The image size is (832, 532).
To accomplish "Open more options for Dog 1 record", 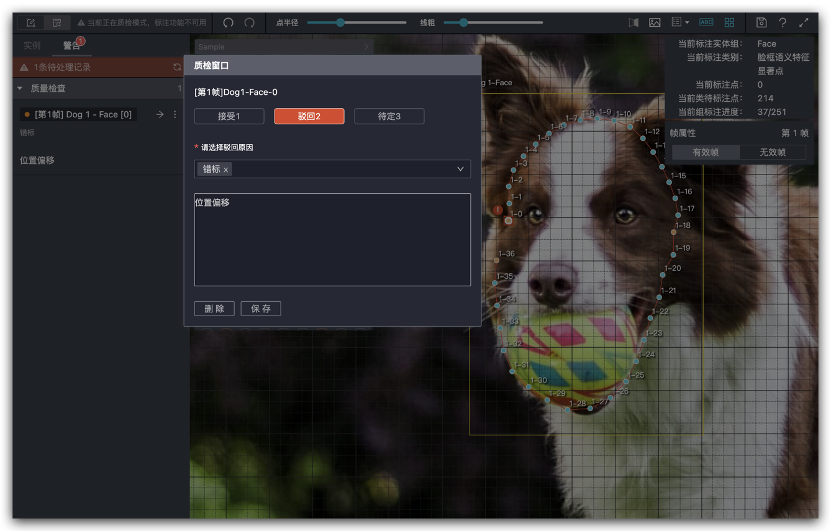I will click(x=175, y=115).
